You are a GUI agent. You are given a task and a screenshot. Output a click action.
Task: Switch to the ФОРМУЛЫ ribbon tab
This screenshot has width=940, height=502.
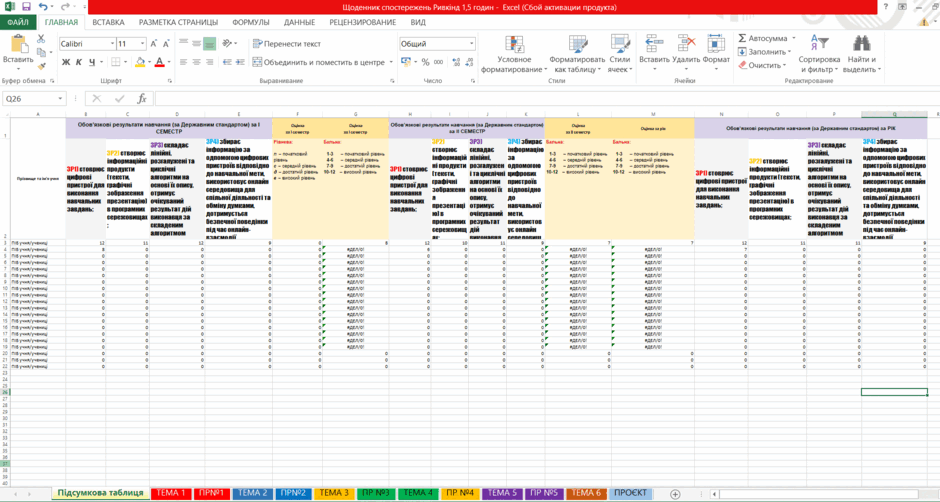(x=251, y=22)
